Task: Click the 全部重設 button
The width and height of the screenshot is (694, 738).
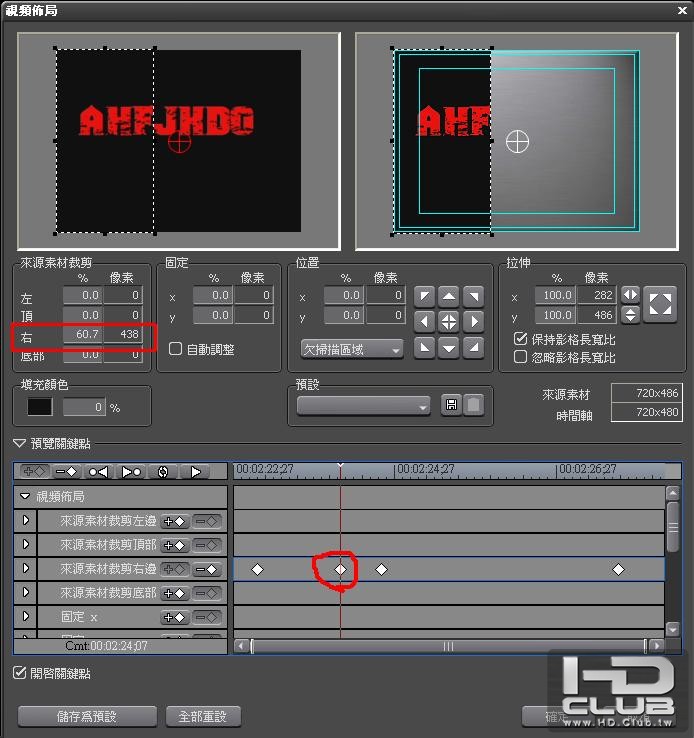Action: click(x=203, y=716)
